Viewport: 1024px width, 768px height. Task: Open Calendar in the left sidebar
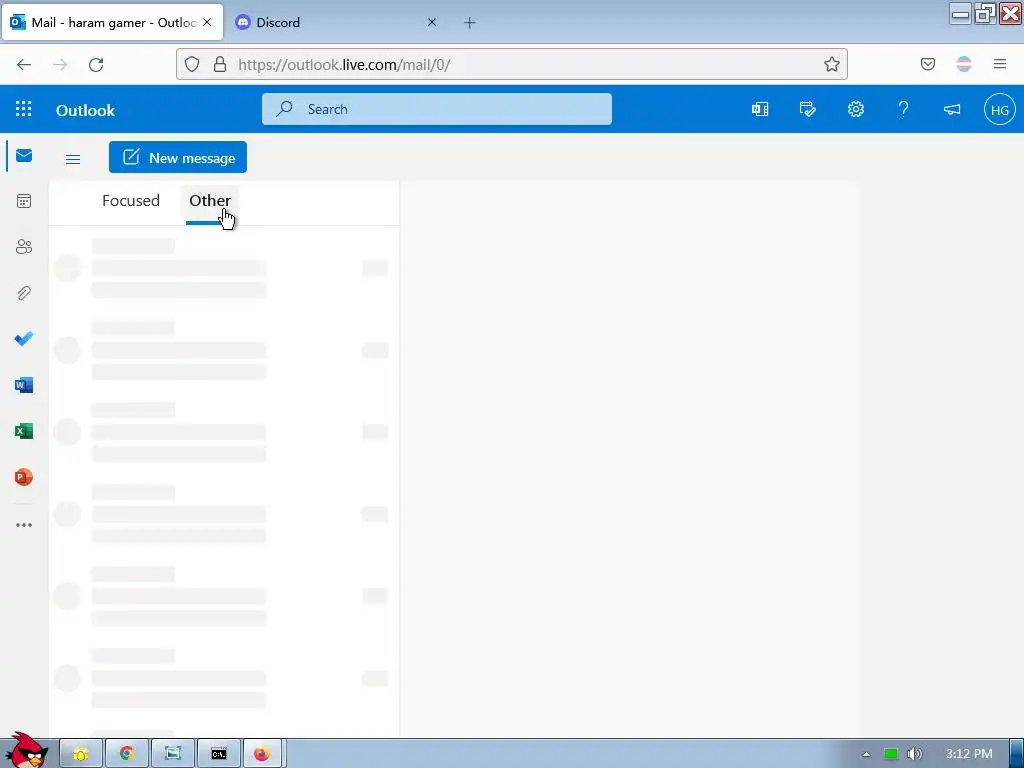tap(24, 201)
